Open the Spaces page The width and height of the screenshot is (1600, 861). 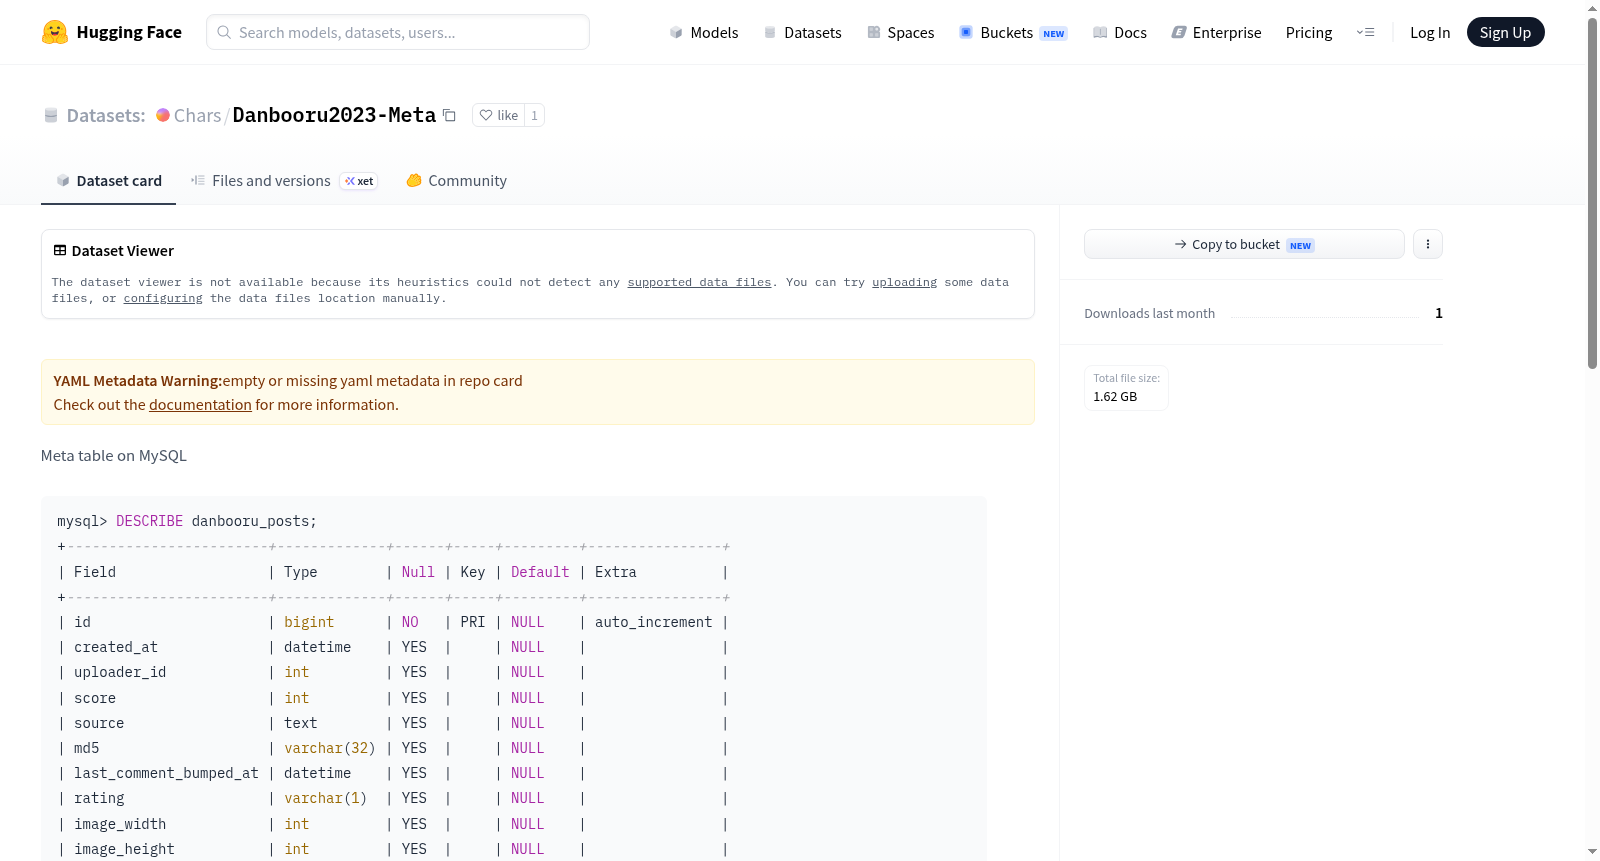tap(901, 32)
